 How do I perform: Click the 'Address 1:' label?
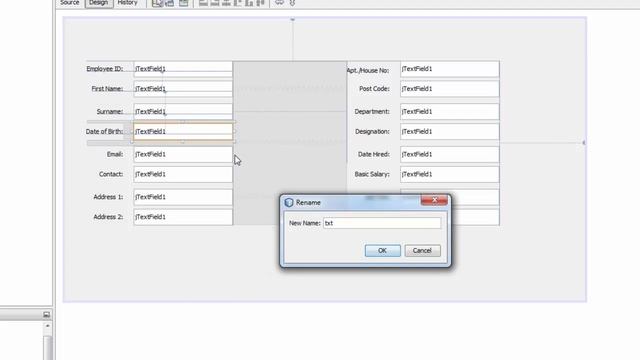[108, 197]
